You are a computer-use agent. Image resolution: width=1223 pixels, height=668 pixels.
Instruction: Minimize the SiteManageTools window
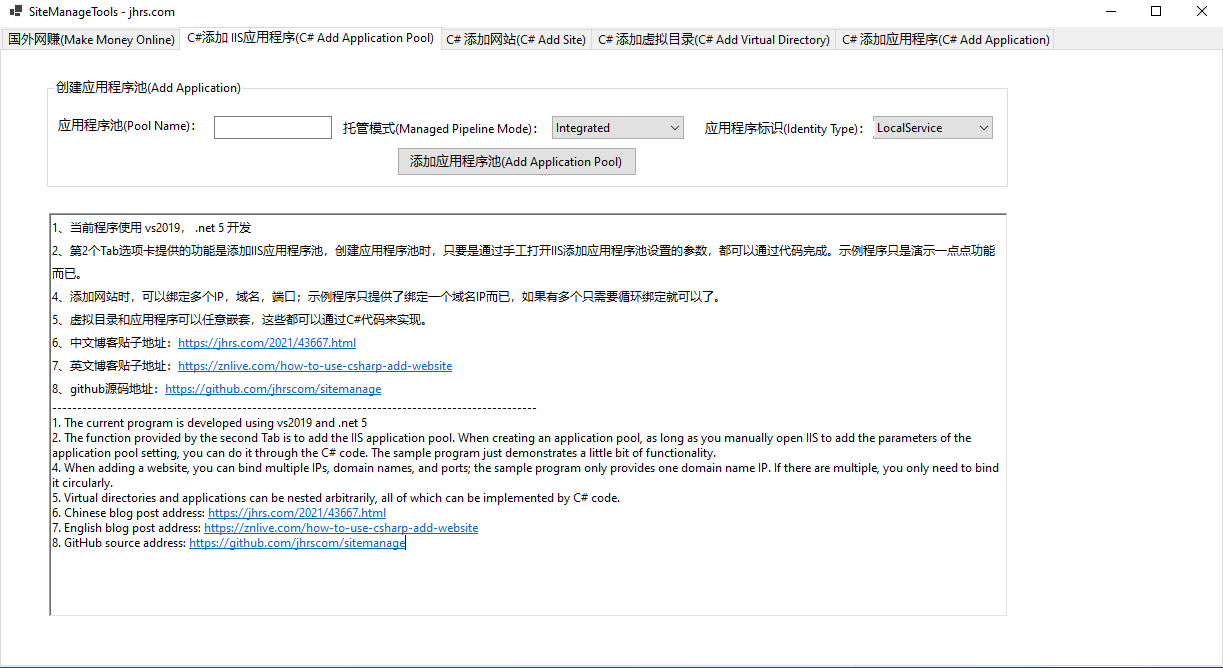1109,12
